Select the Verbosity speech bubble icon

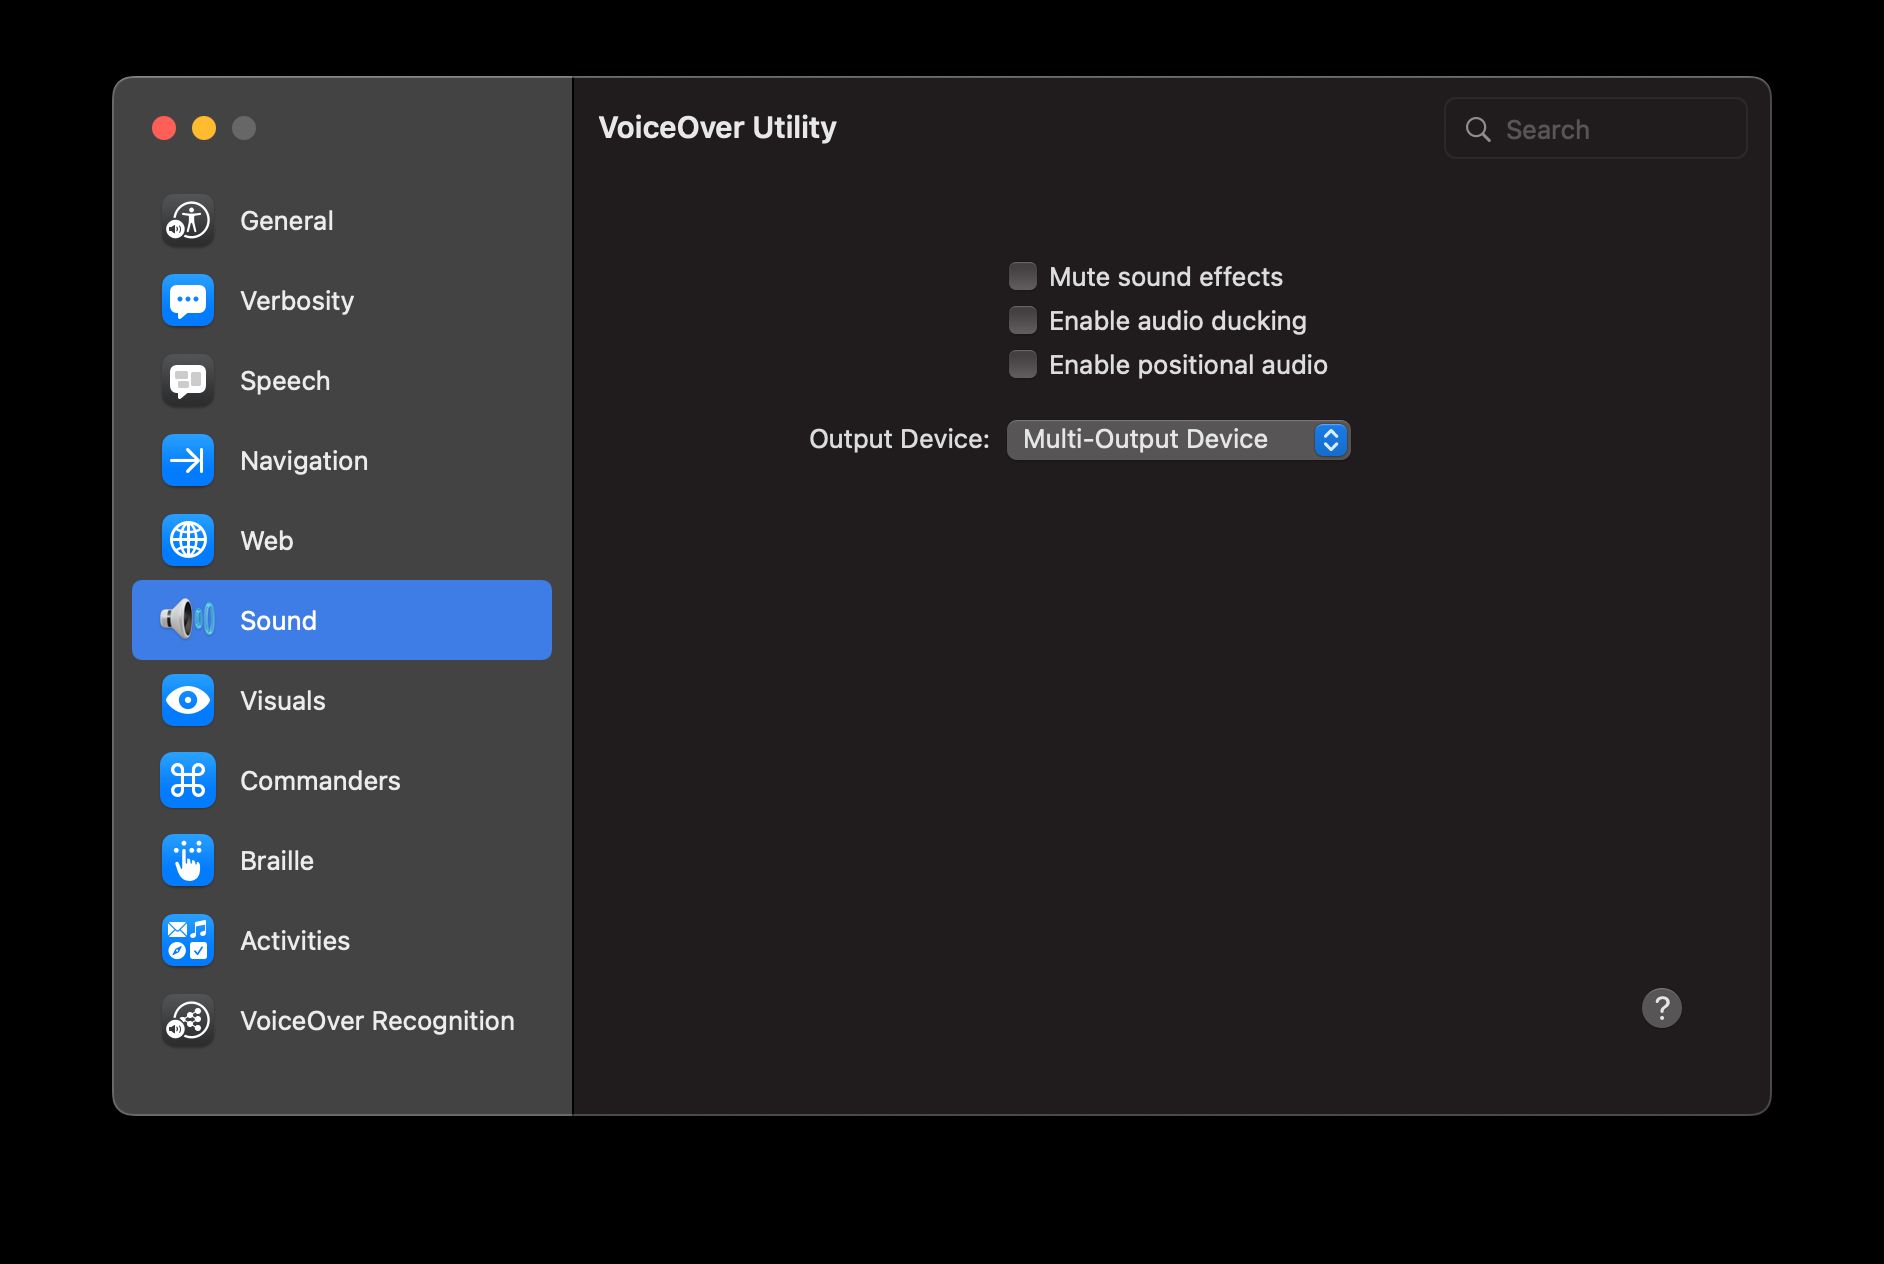coord(187,300)
